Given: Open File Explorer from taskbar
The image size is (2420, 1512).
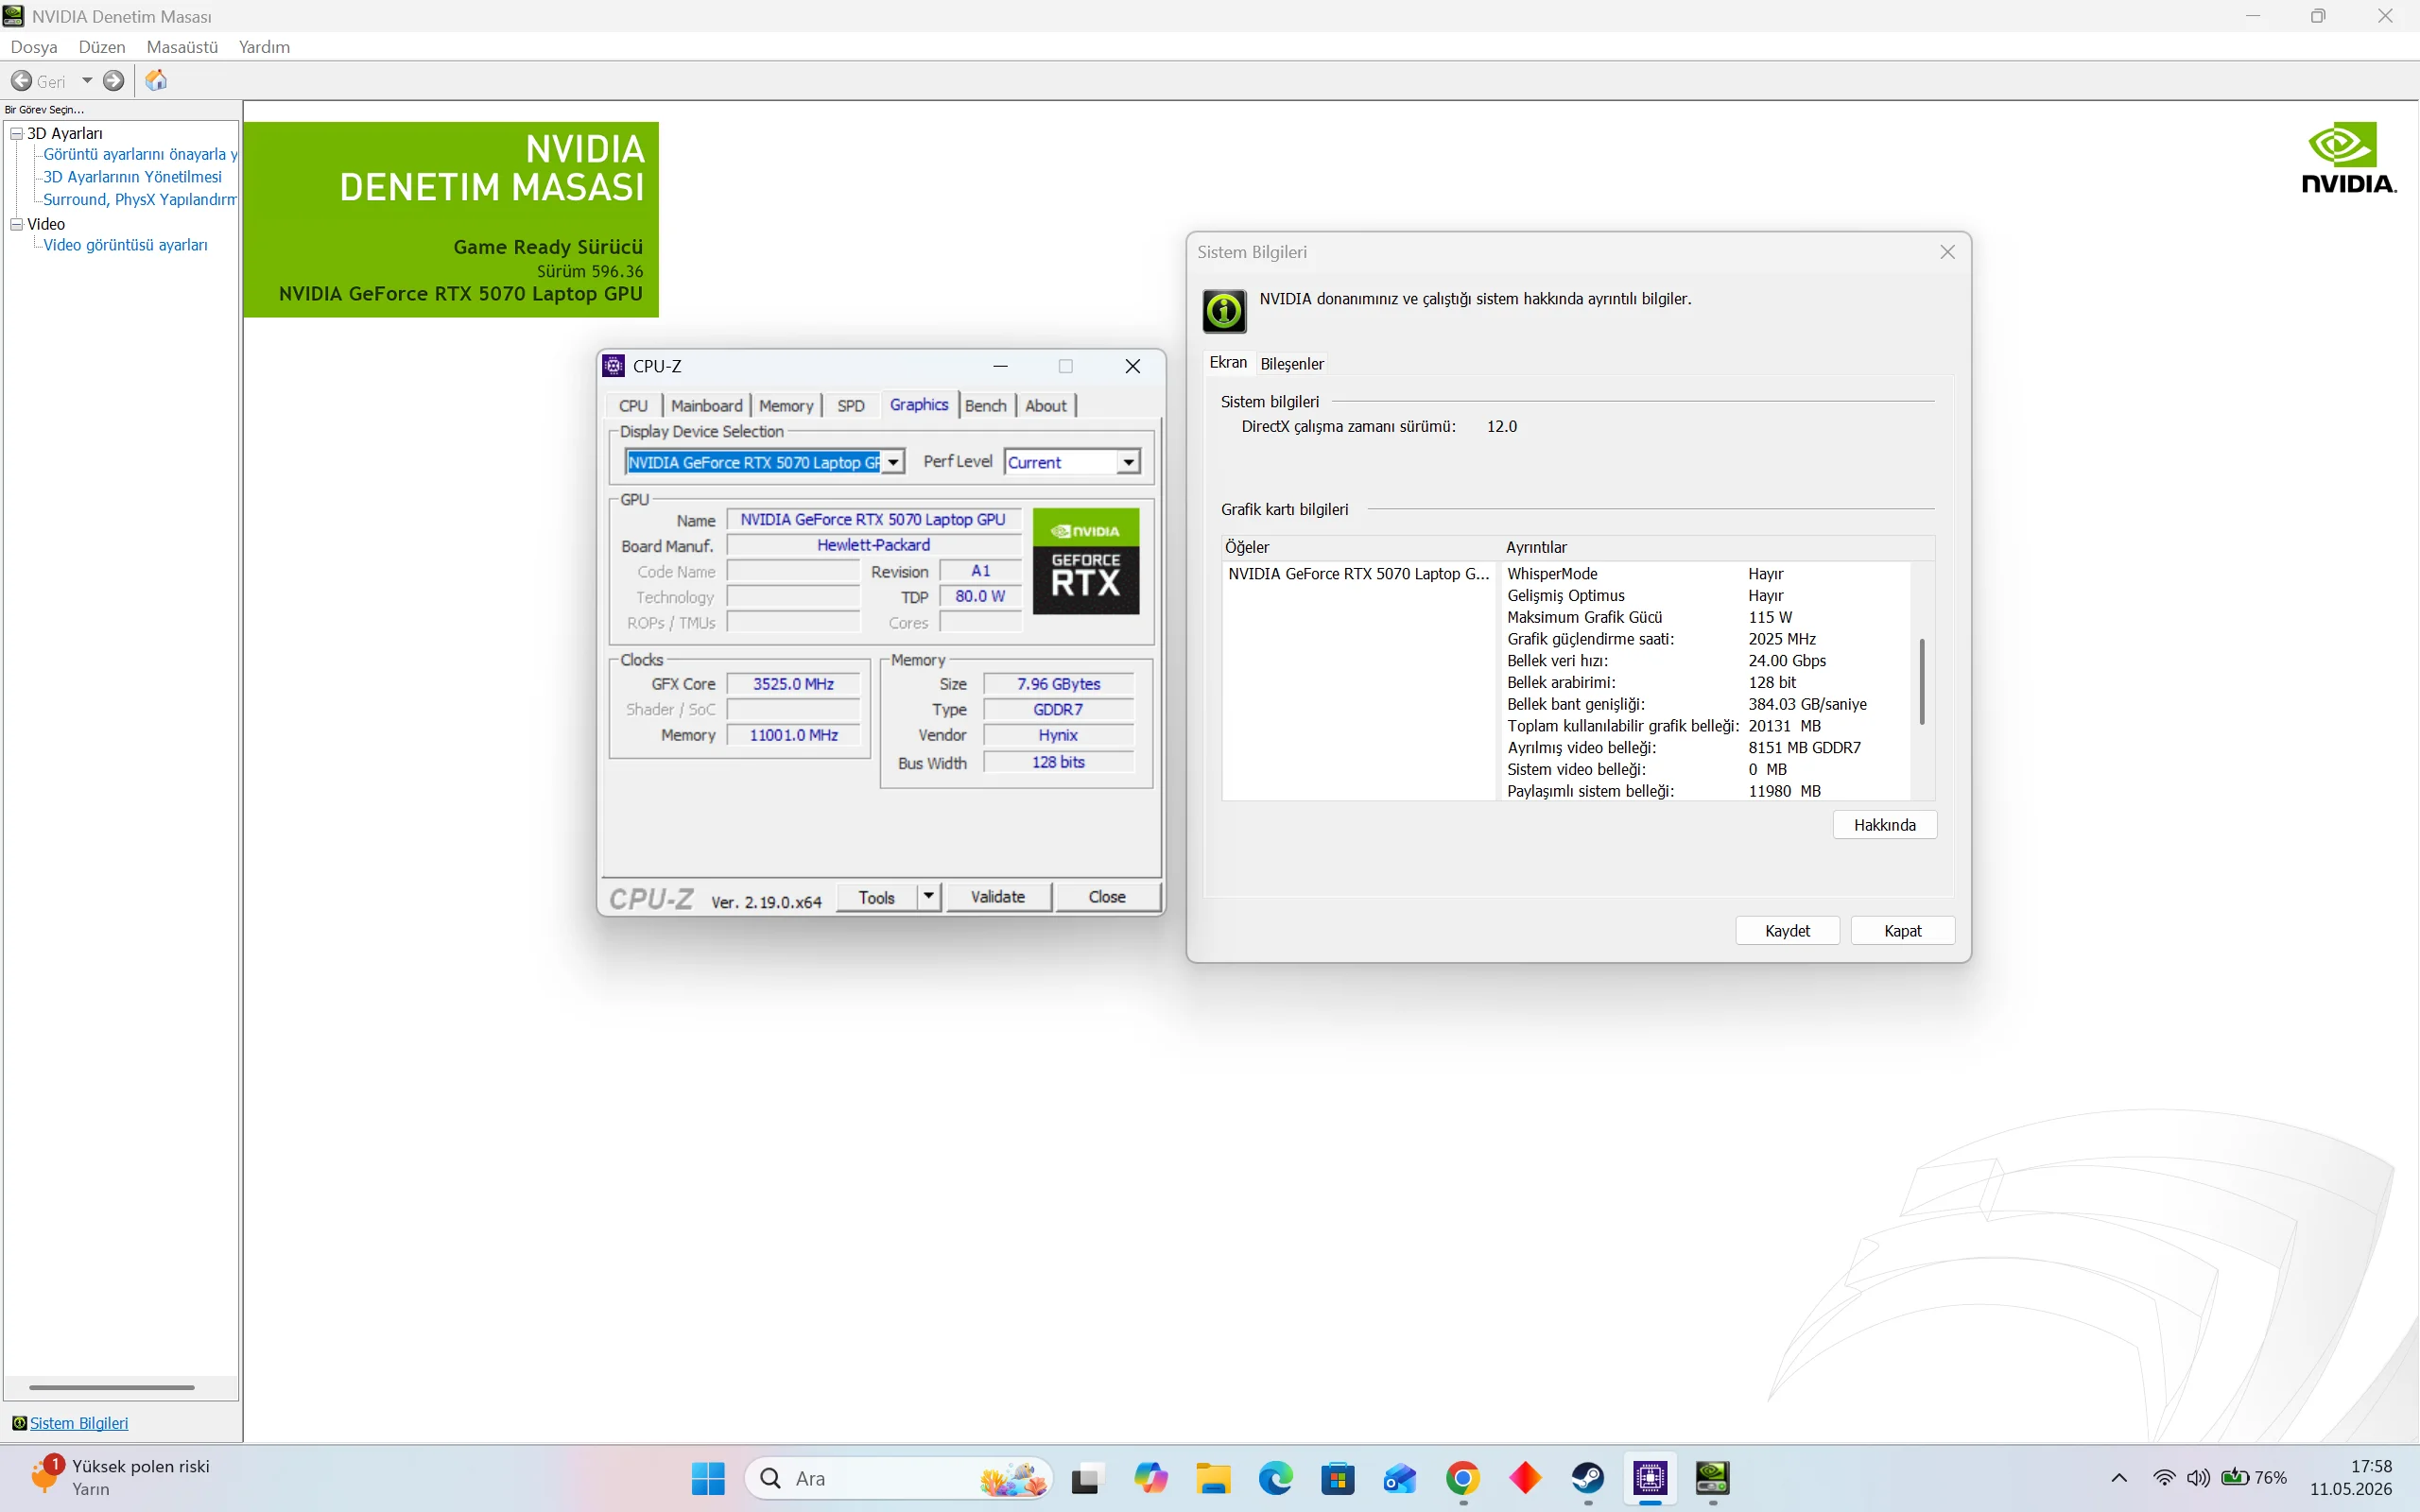Looking at the screenshot, I should 1213,1478.
